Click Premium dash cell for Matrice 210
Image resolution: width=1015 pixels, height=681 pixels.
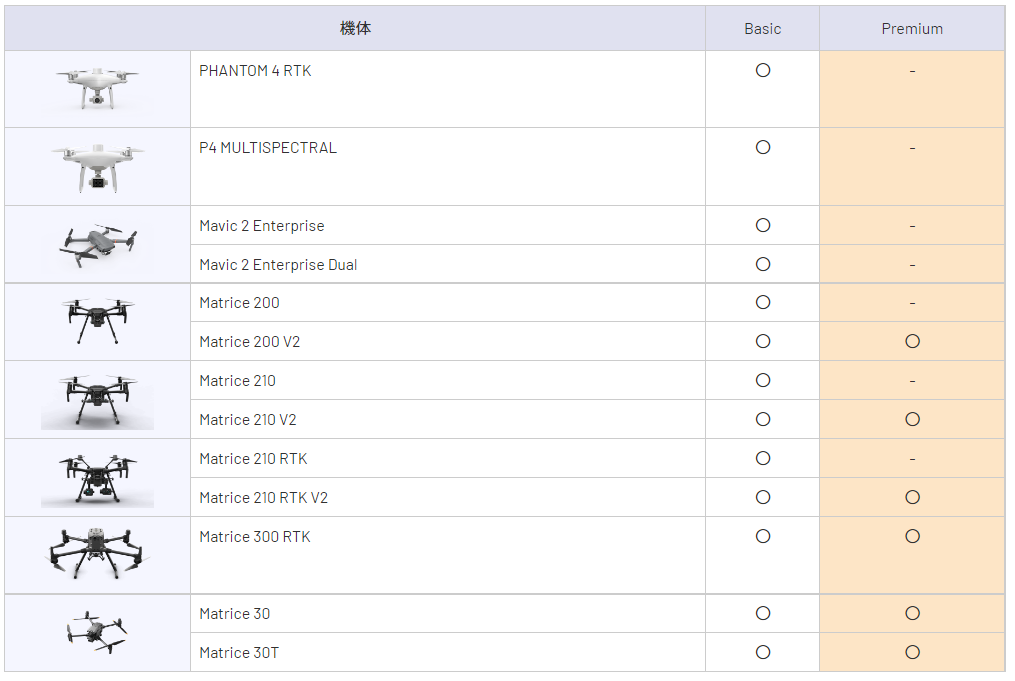click(912, 381)
